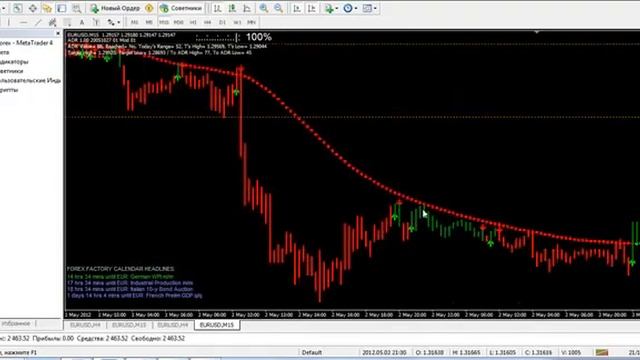Switch timeframe to W1
Image resolution: width=640 pixels, height=360 pixels.
(x=237, y=22)
